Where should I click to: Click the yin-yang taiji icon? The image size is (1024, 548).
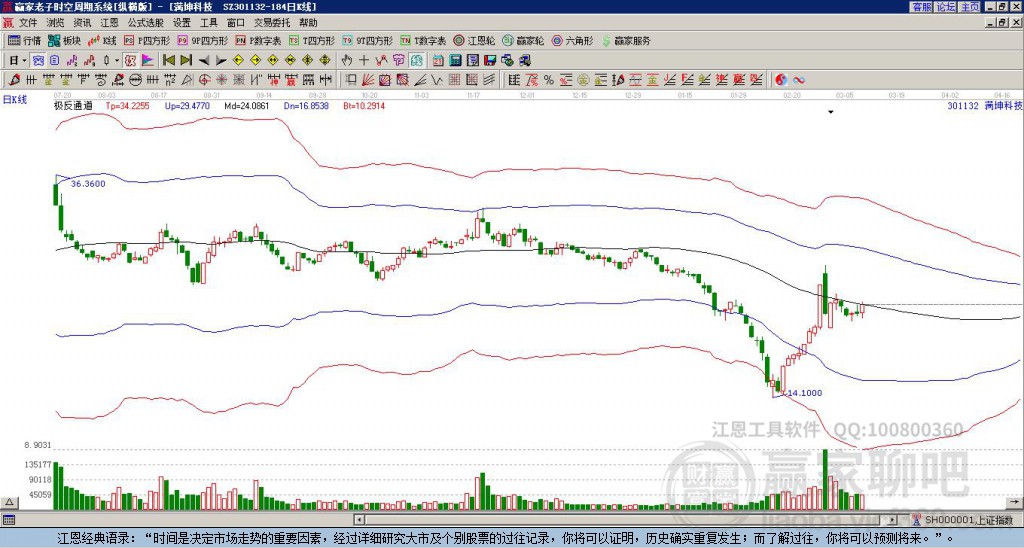[x=781, y=80]
